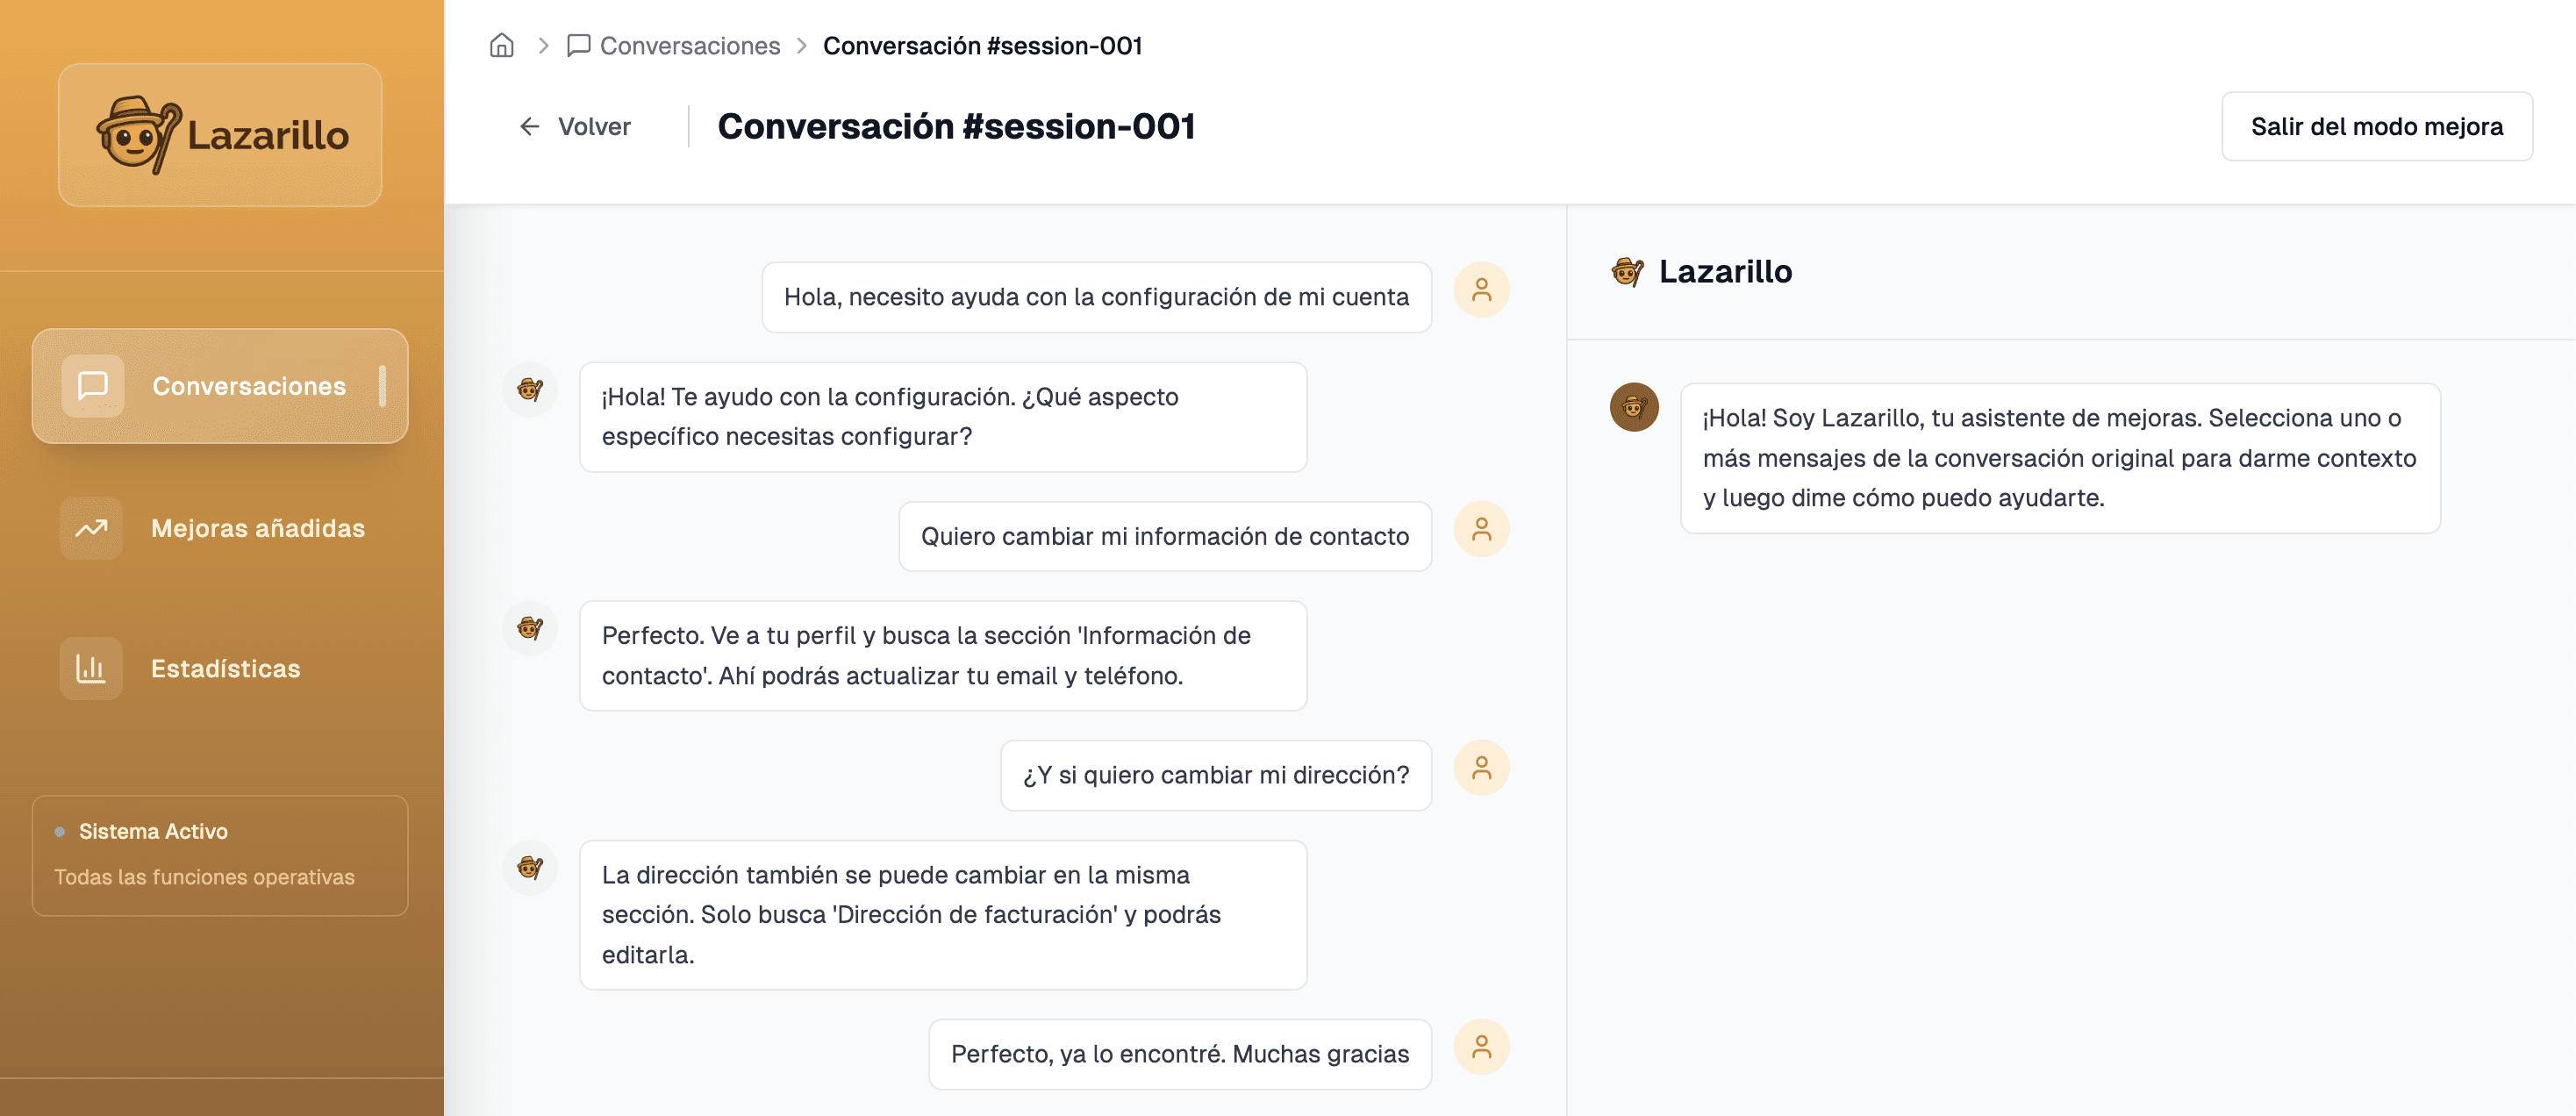Click the user avatar beside 'Perfecto, ya lo encontré'
This screenshot has width=2576, height=1116.
(1481, 1047)
